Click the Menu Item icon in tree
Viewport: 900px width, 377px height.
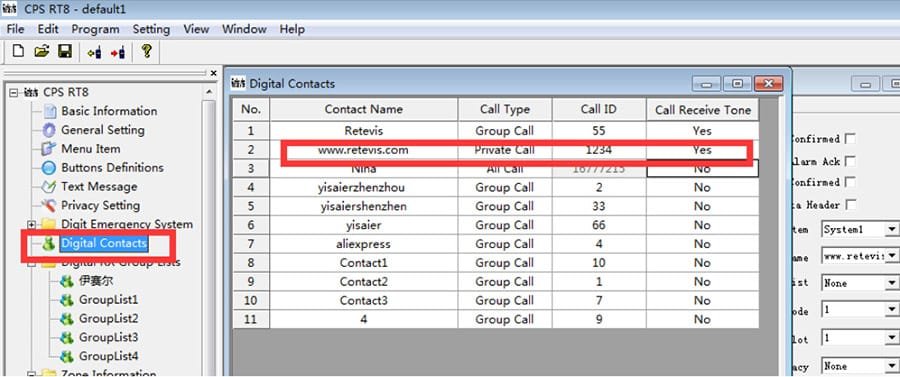pos(50,149)
